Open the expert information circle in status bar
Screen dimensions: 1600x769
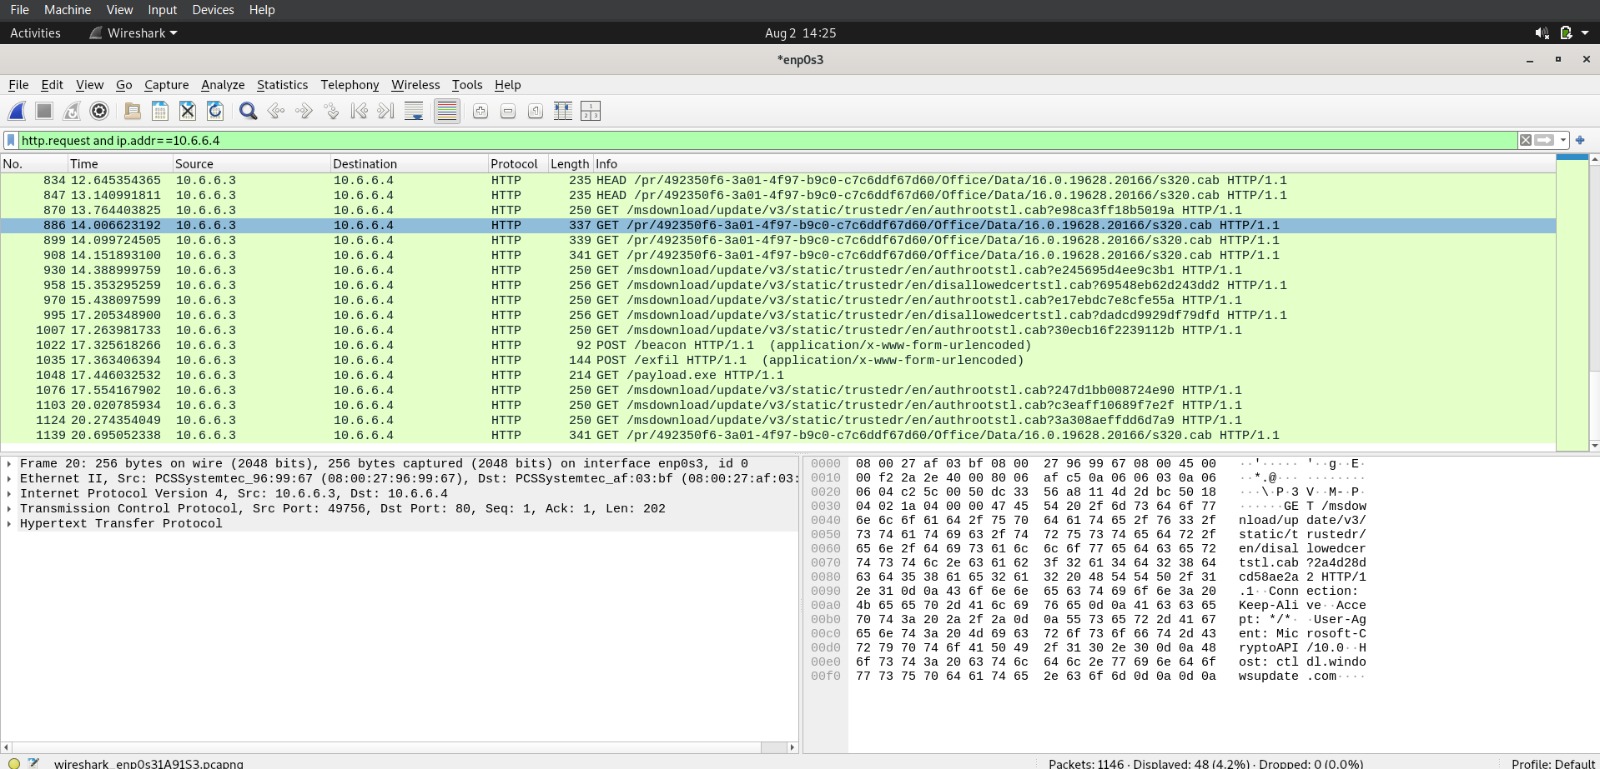click(x=14, y=763)
